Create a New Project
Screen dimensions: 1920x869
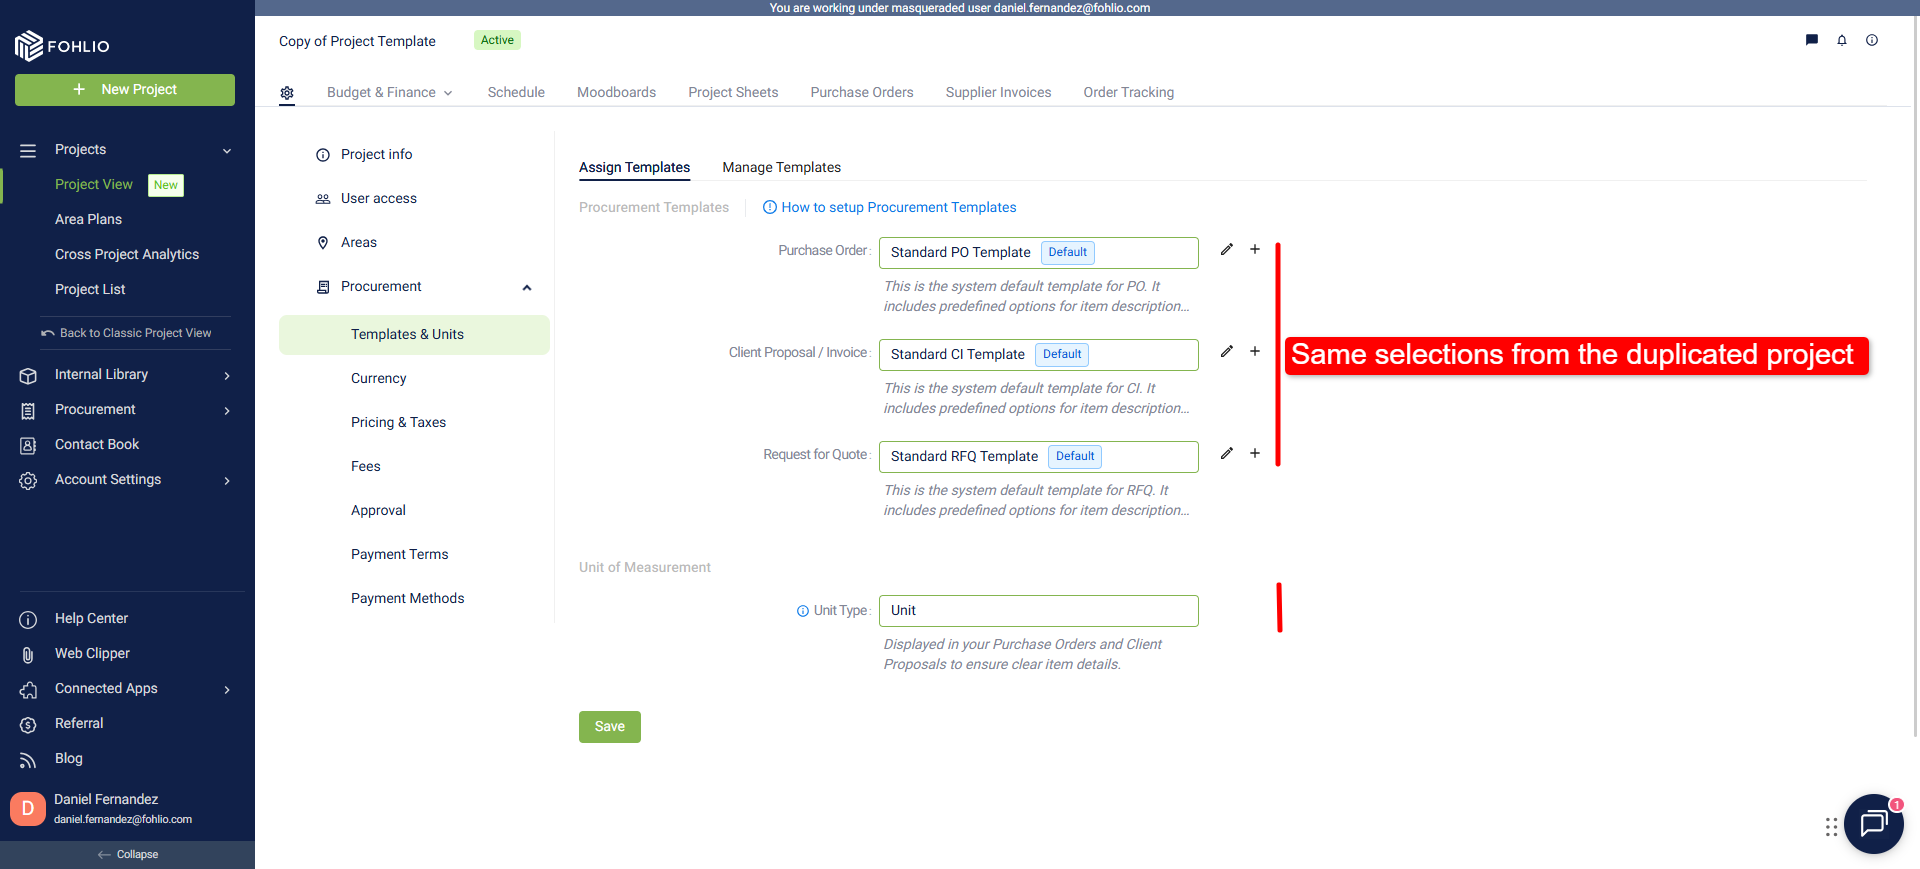[x=125, y=90]
